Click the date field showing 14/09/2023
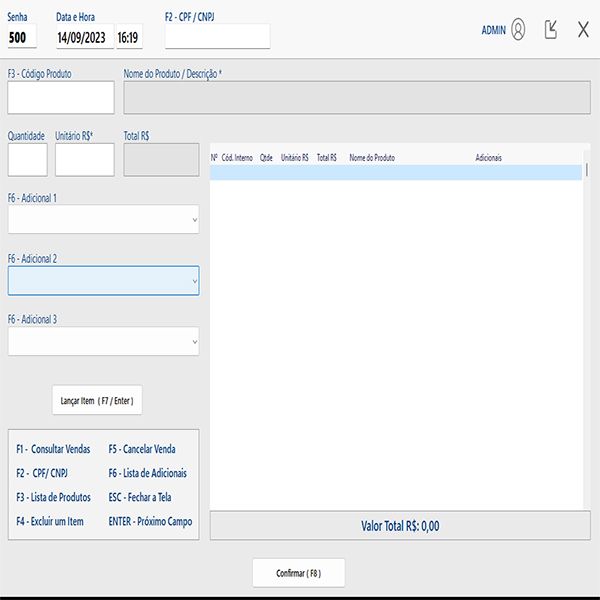 [x=85, y=38]
